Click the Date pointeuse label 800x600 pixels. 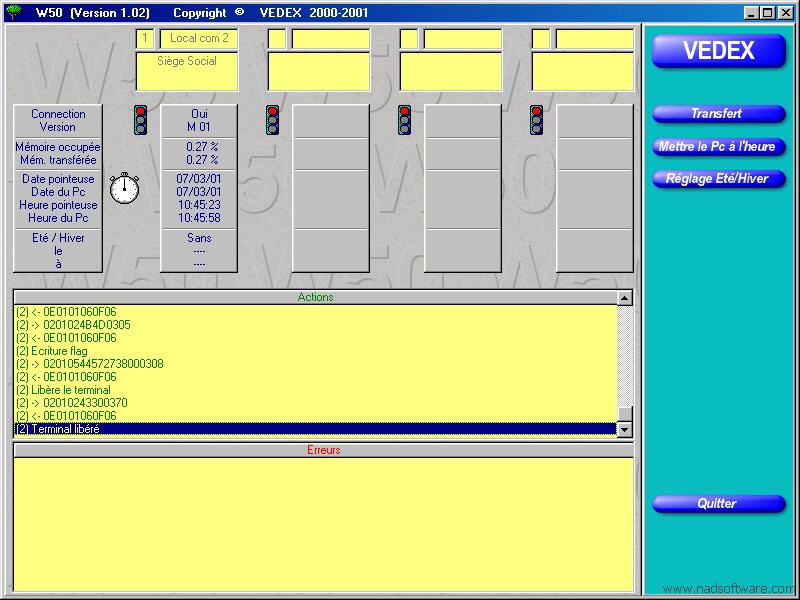click(x=58, y=179)
